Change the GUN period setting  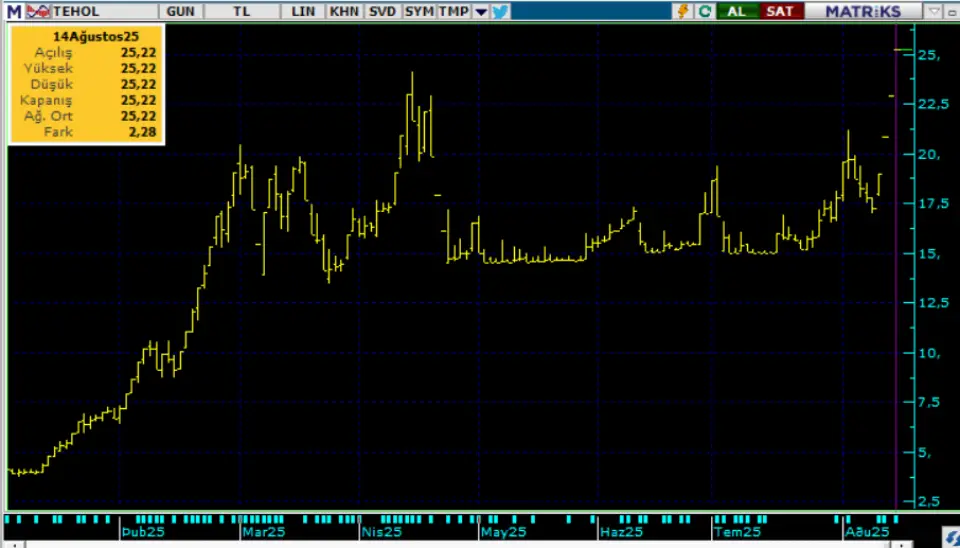pyautogui.click(x=181, y=11)
